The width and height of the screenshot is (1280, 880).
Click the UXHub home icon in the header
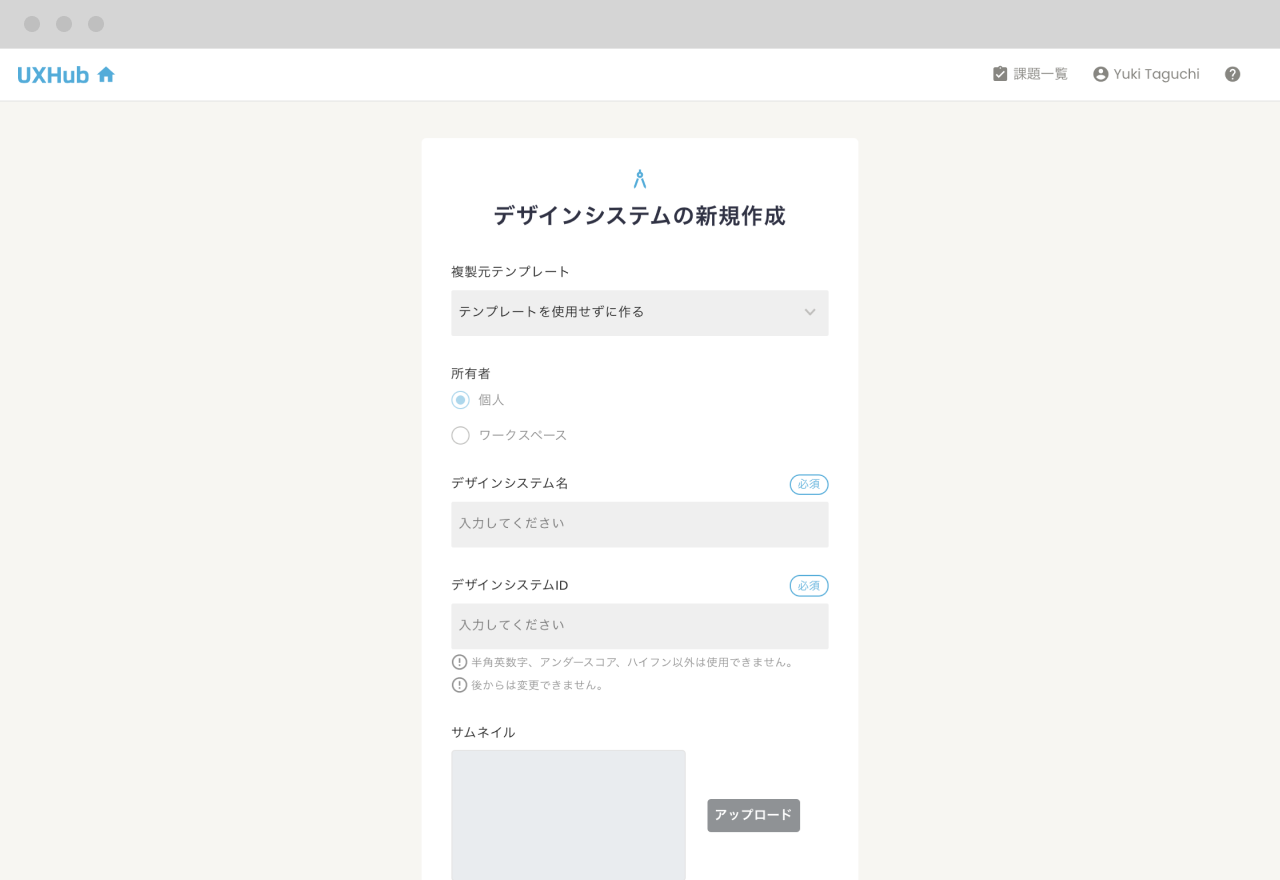point(106,74)
